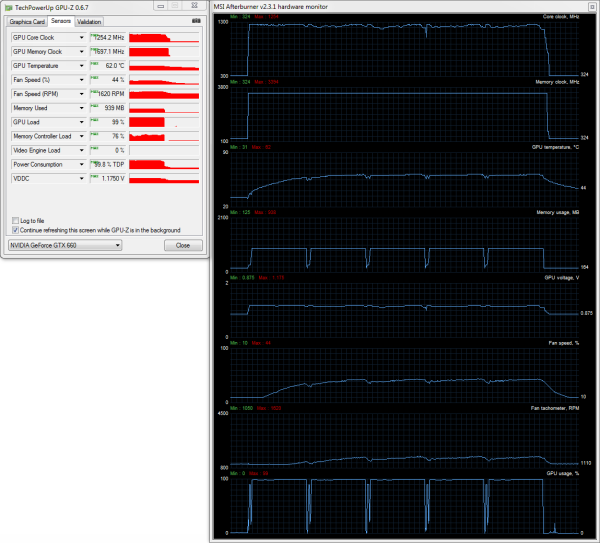Click the GPU Memory Clock value field
Screen dimensions: 600x543
coord(107,51)
